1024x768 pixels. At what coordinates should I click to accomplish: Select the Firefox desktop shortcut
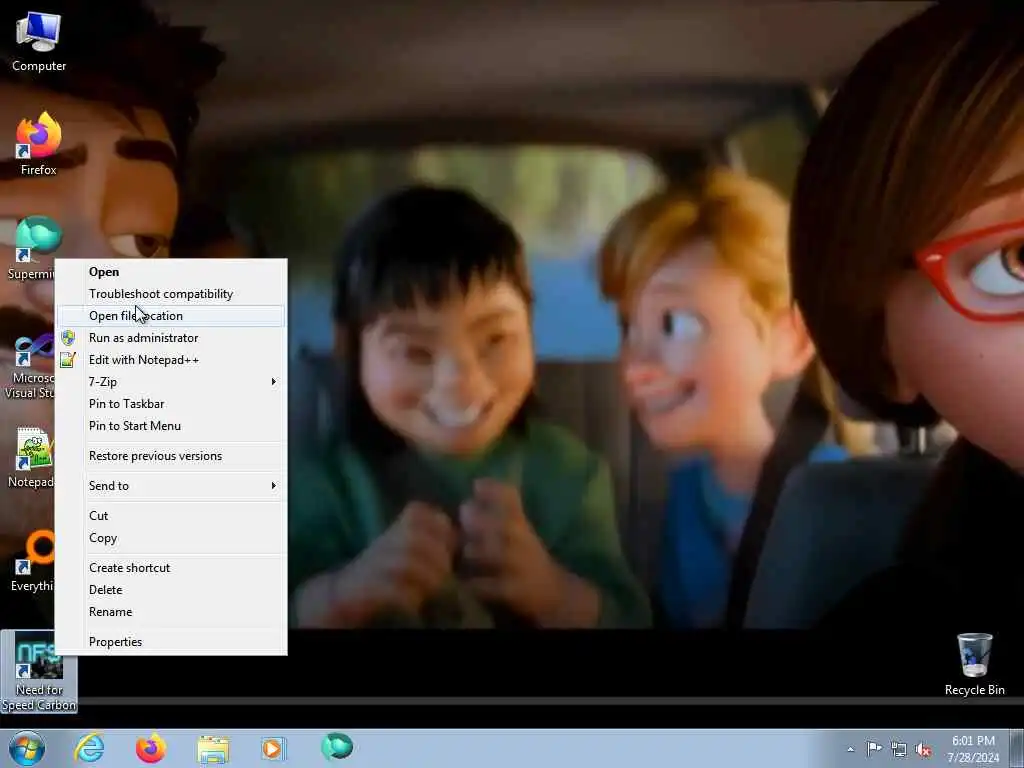tap(39, 144)
